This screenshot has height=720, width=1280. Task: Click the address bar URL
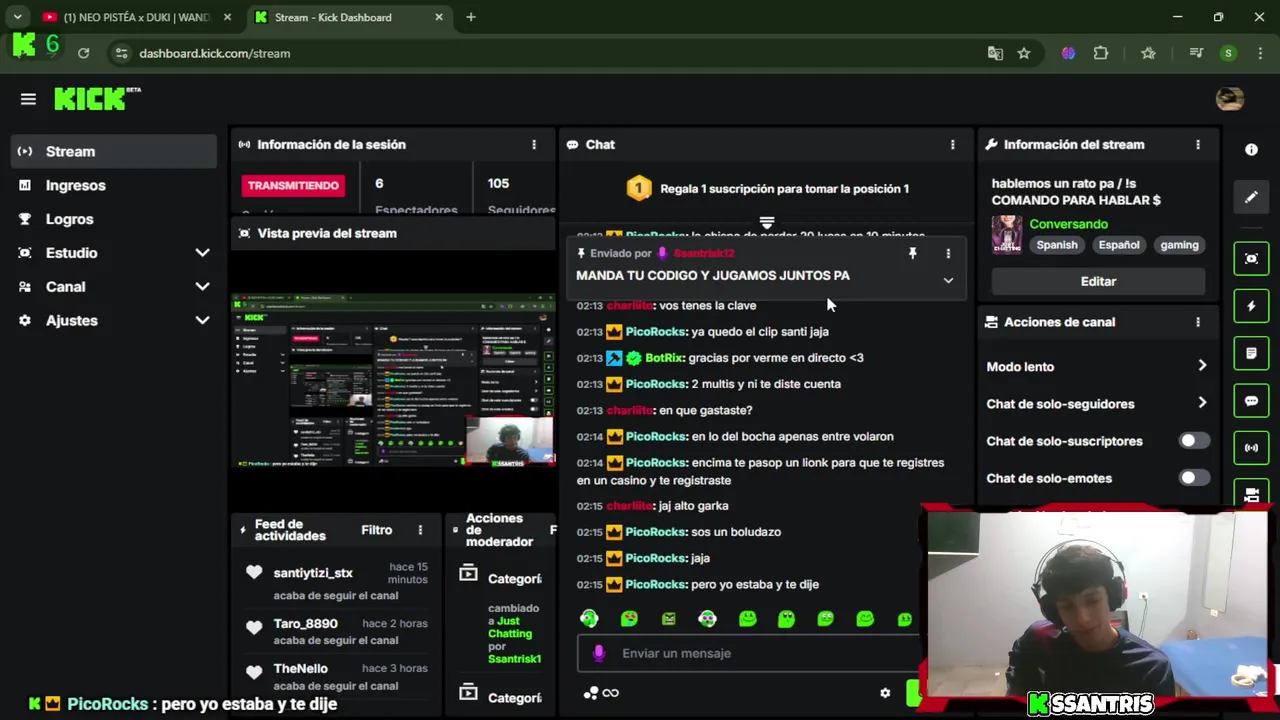(x=214, y=53)
